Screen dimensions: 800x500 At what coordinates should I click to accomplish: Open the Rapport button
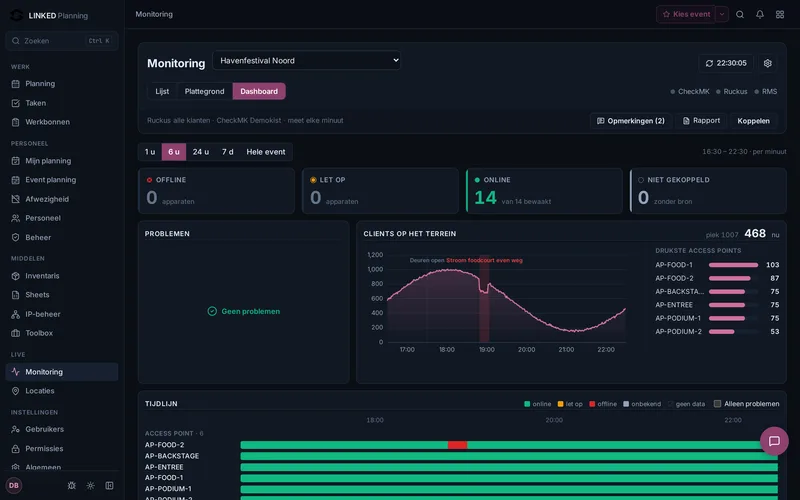point(702,121)
